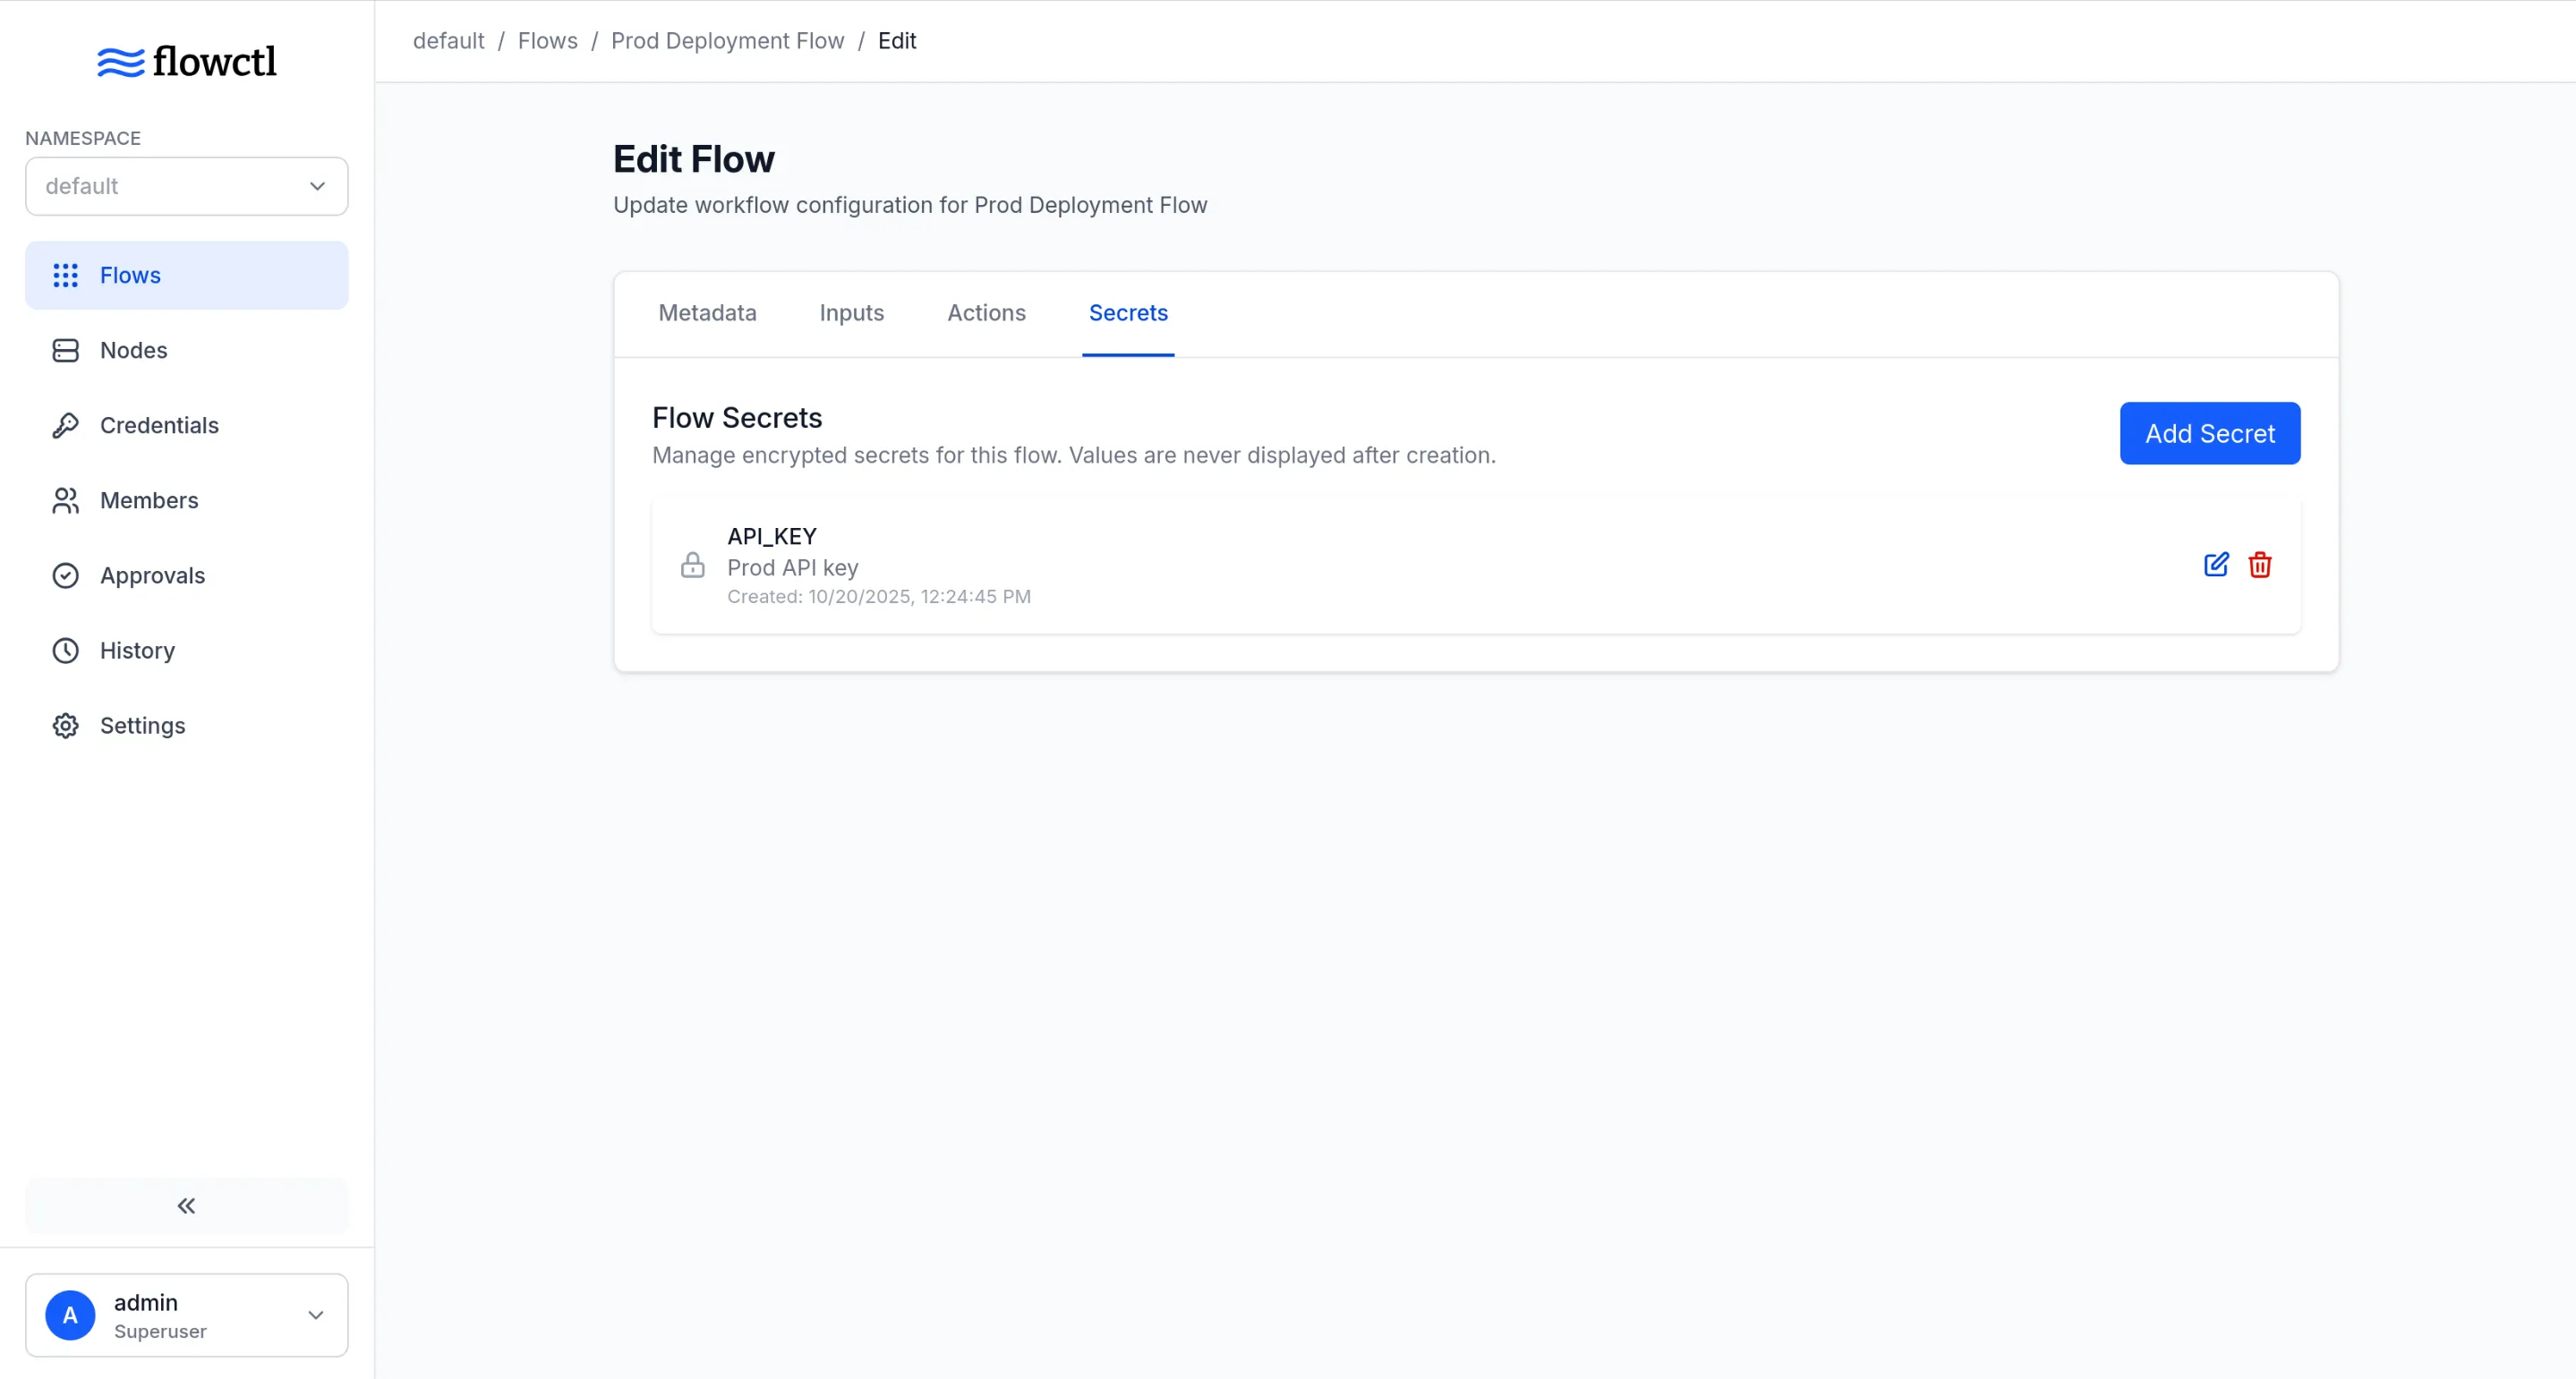Viewport: 2576px width, 1379px height.
Task: Click the lock icon beside API_KEY
Action: tap(692, 565)
